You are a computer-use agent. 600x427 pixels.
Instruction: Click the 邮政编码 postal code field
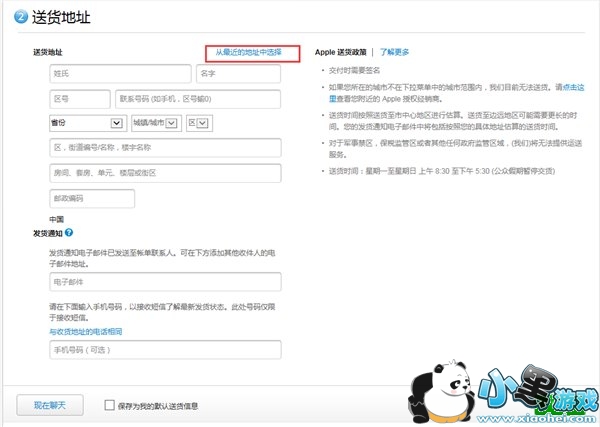92,199
